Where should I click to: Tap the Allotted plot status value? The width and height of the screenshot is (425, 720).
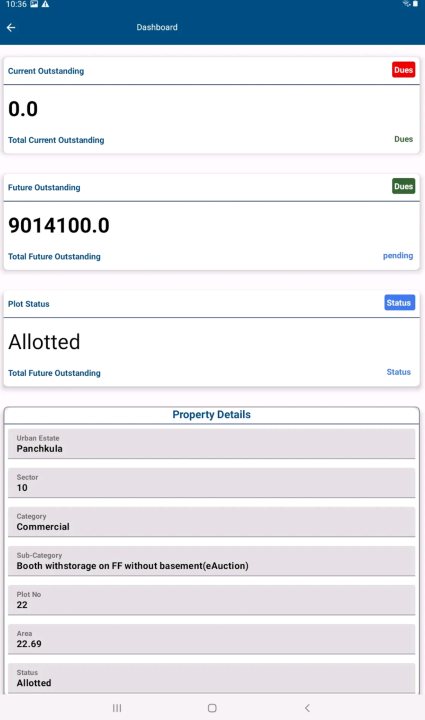[44, 342]
